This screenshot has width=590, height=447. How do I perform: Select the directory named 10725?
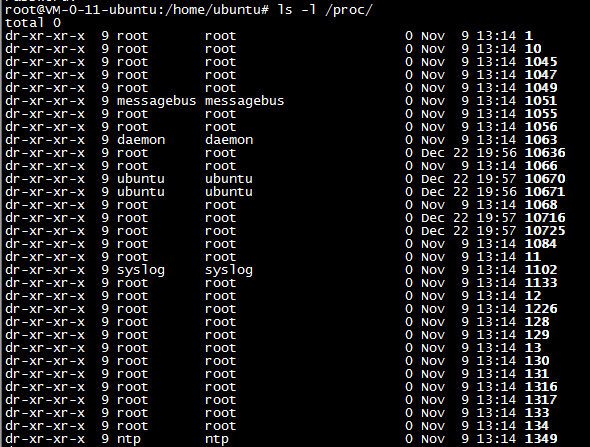(x=545, y=231)
